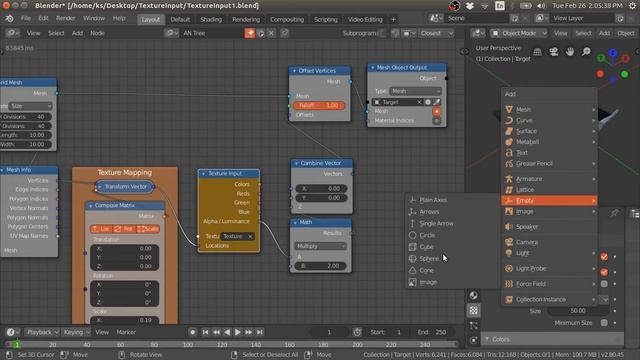
Task: Open the Render menu
Action: [x=65, y=19]
